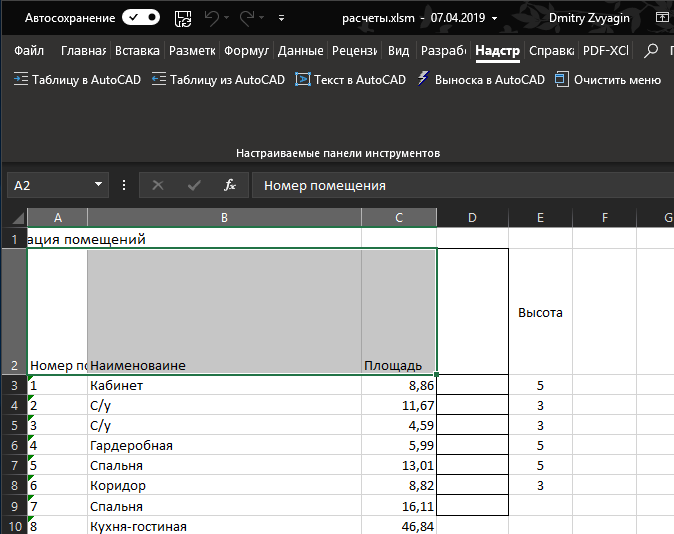
Task: Select row 6 header
Action: tap(14, 445)
